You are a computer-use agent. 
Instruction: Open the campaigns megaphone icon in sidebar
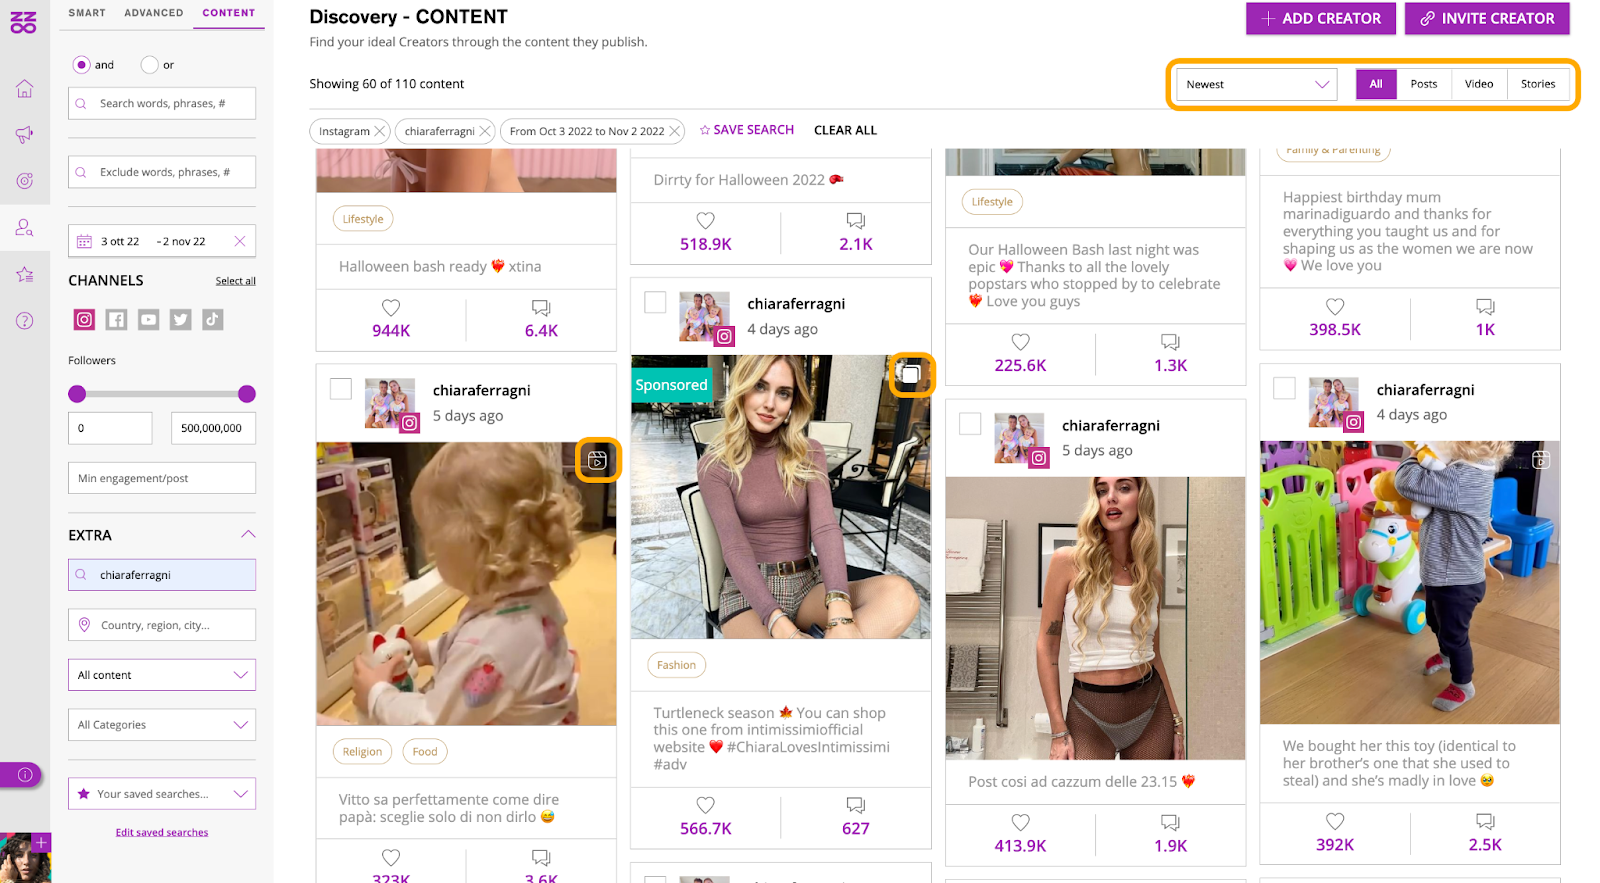coord(24,135)
